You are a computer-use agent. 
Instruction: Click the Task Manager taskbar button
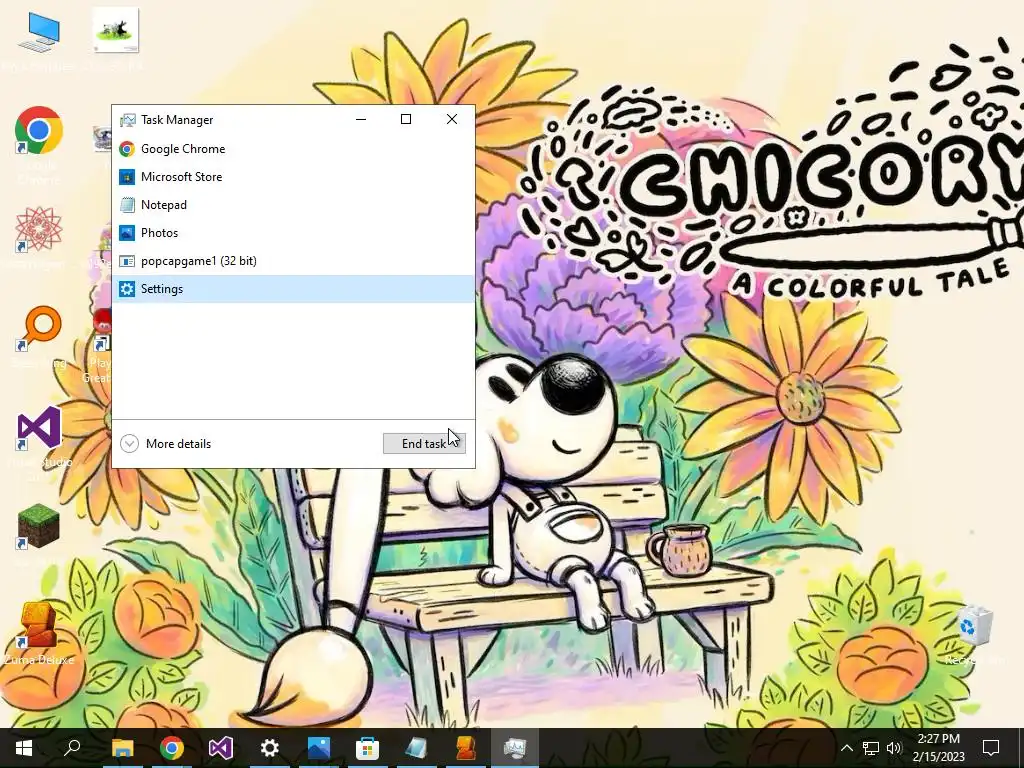(515, 748)
